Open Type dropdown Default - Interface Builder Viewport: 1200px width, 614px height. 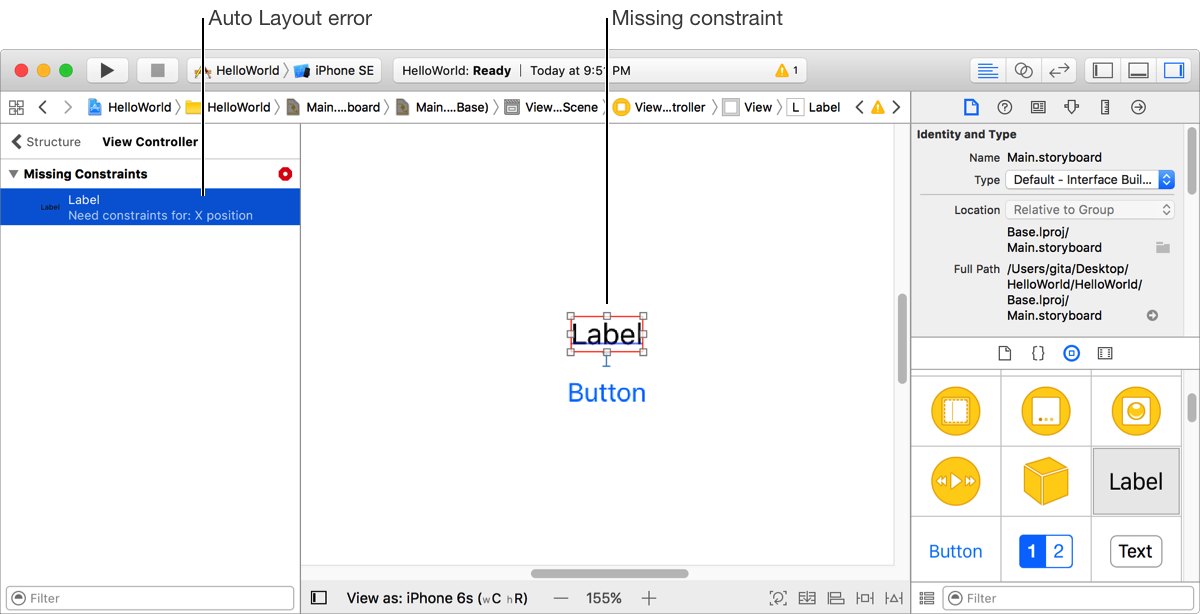tap(1090, 180)
